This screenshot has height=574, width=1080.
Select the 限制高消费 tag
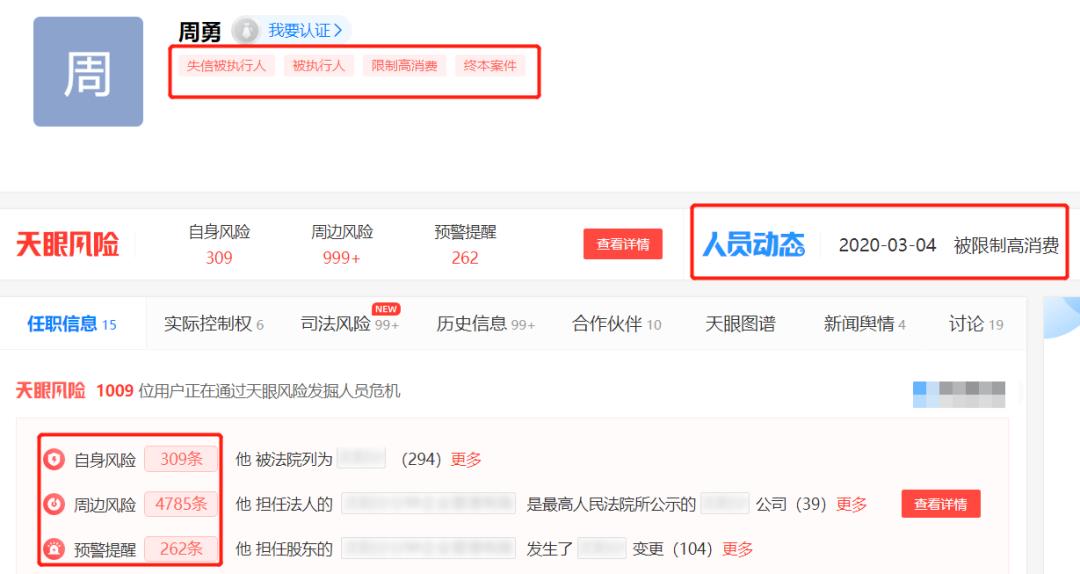[404, 66]
